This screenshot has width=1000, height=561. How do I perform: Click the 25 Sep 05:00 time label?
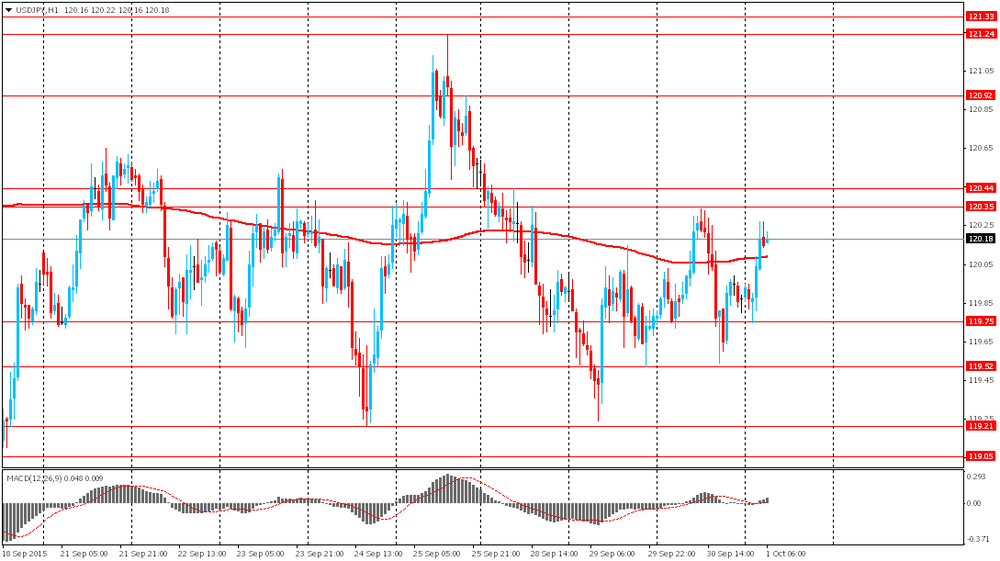click(437, 553)
